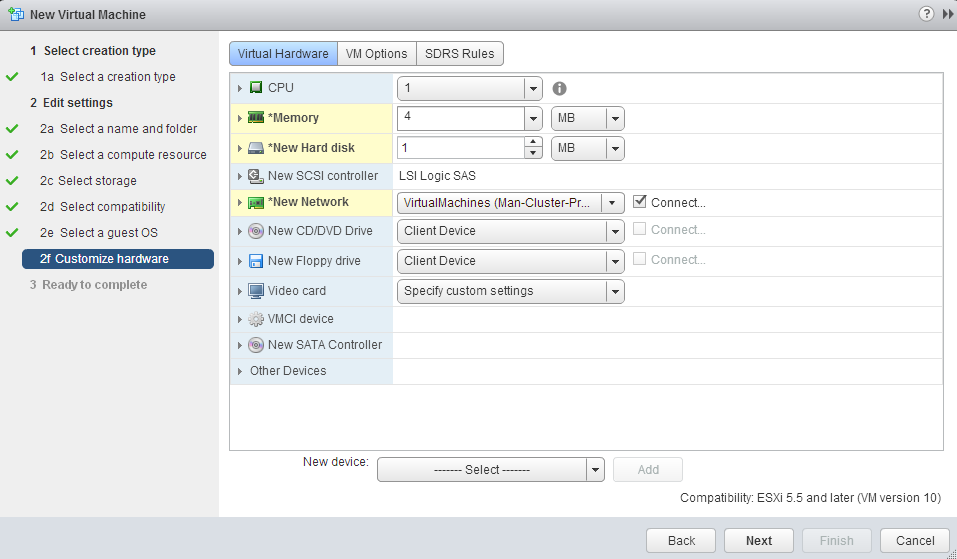Viewport: 957px width, 559px height.
Task: Click the New Network adapter icon
Action: coord(256,203)
